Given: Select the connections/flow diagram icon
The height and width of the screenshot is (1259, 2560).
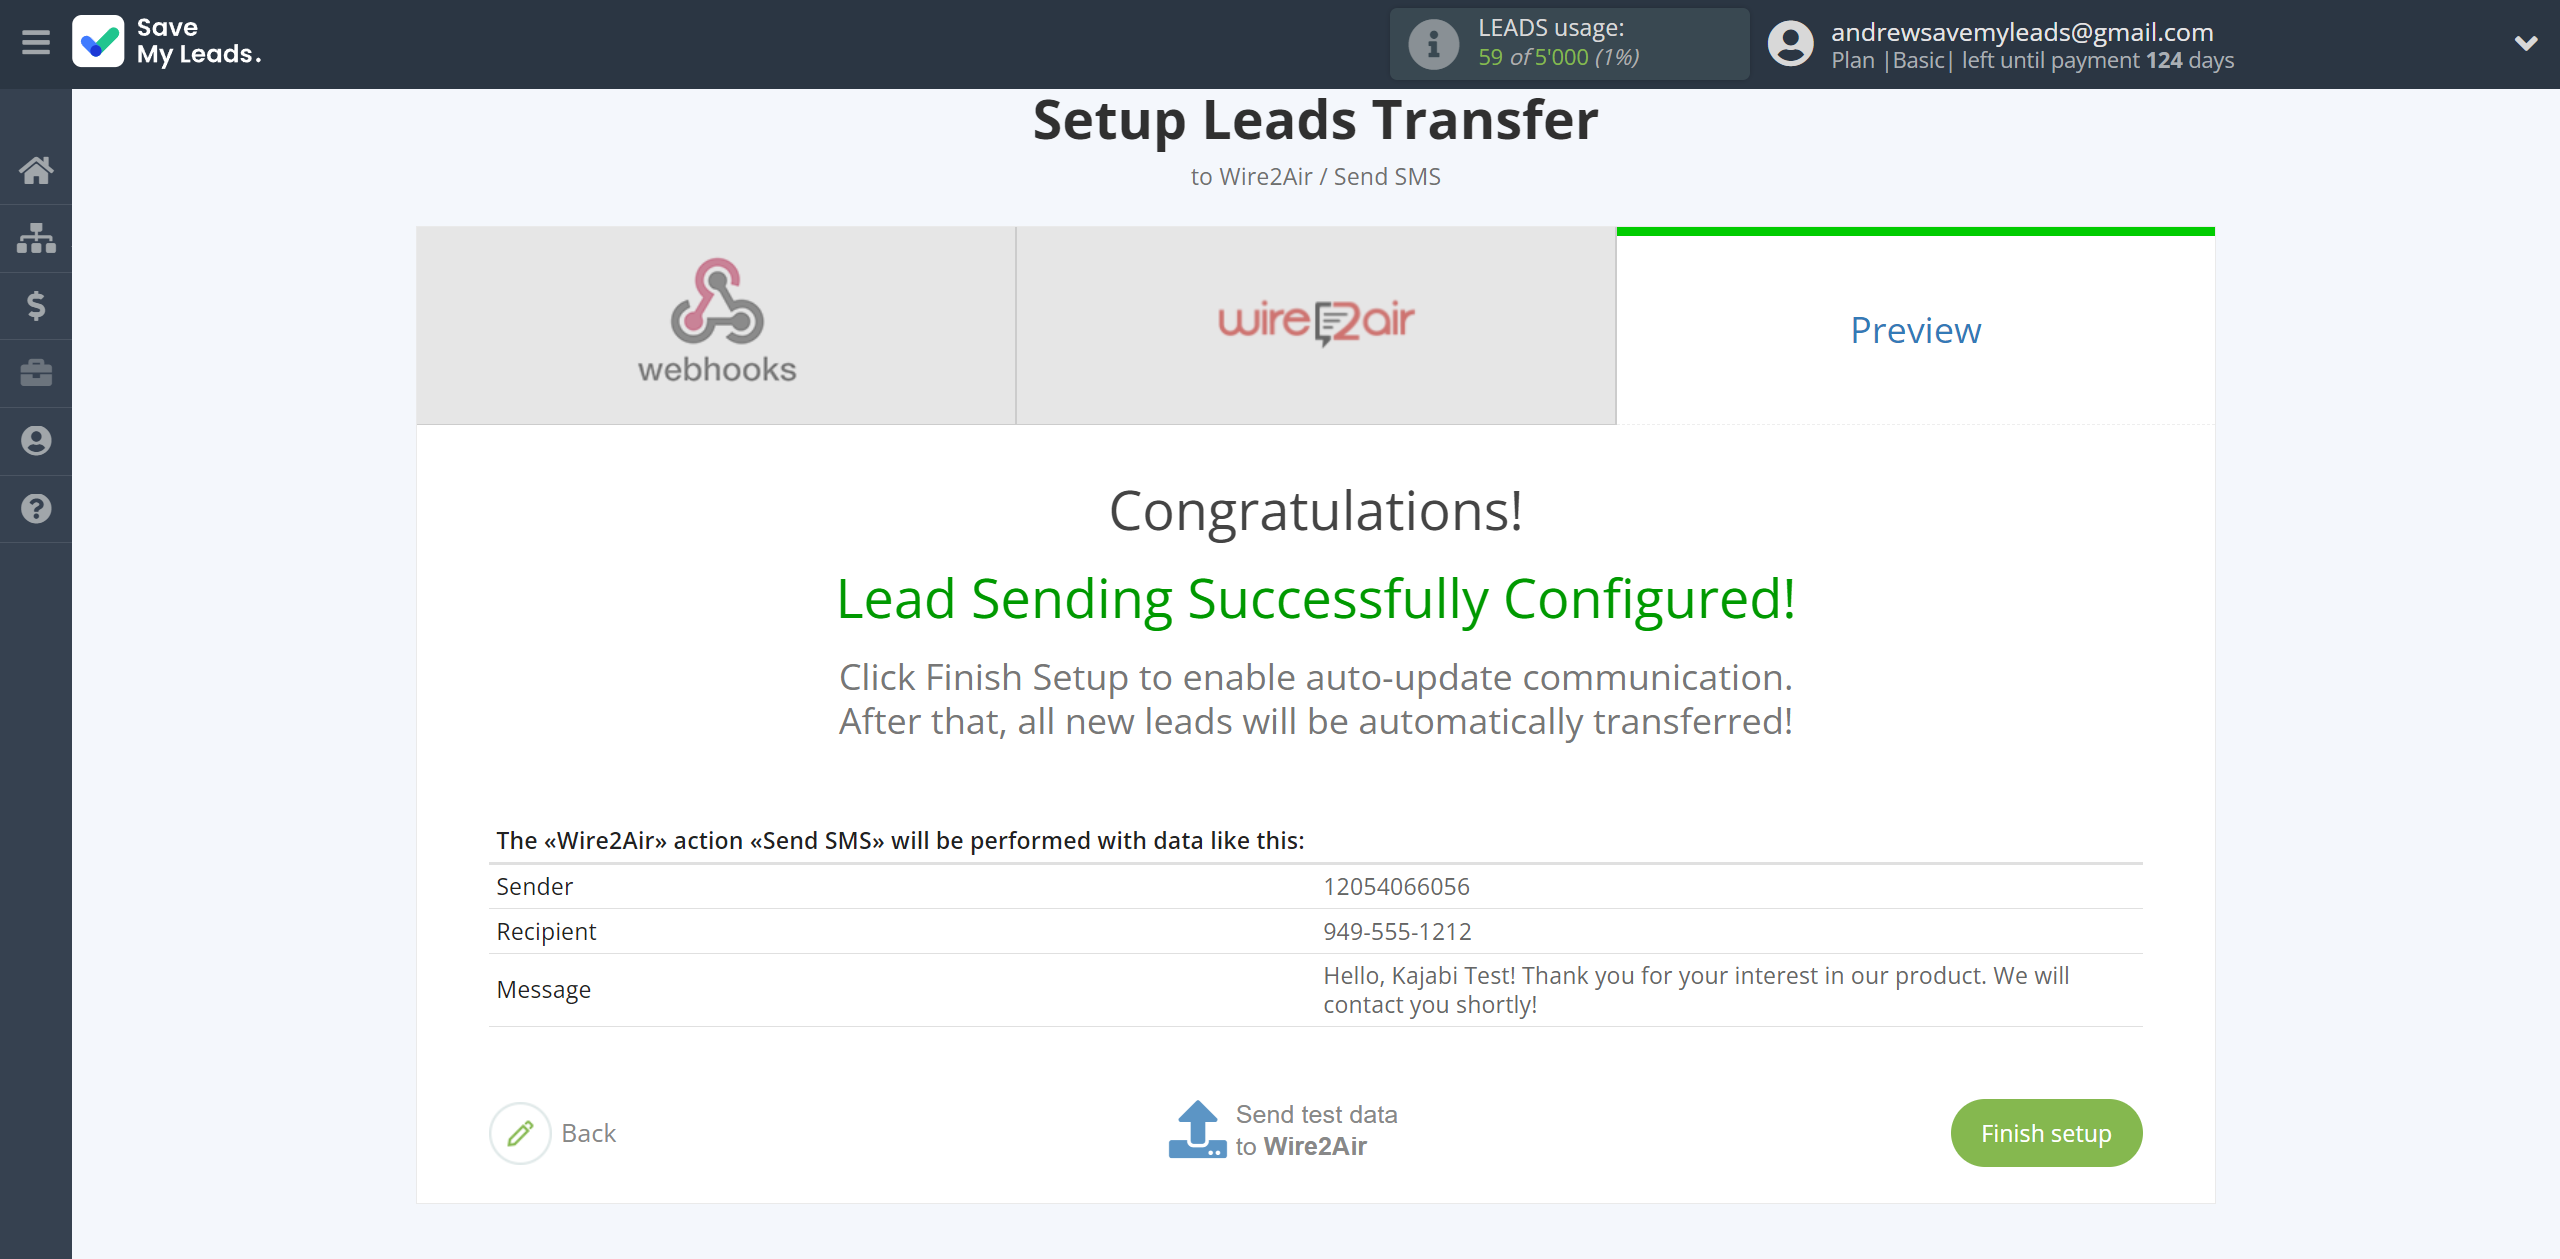Looking at the screenshot, I should coord(36,235).
